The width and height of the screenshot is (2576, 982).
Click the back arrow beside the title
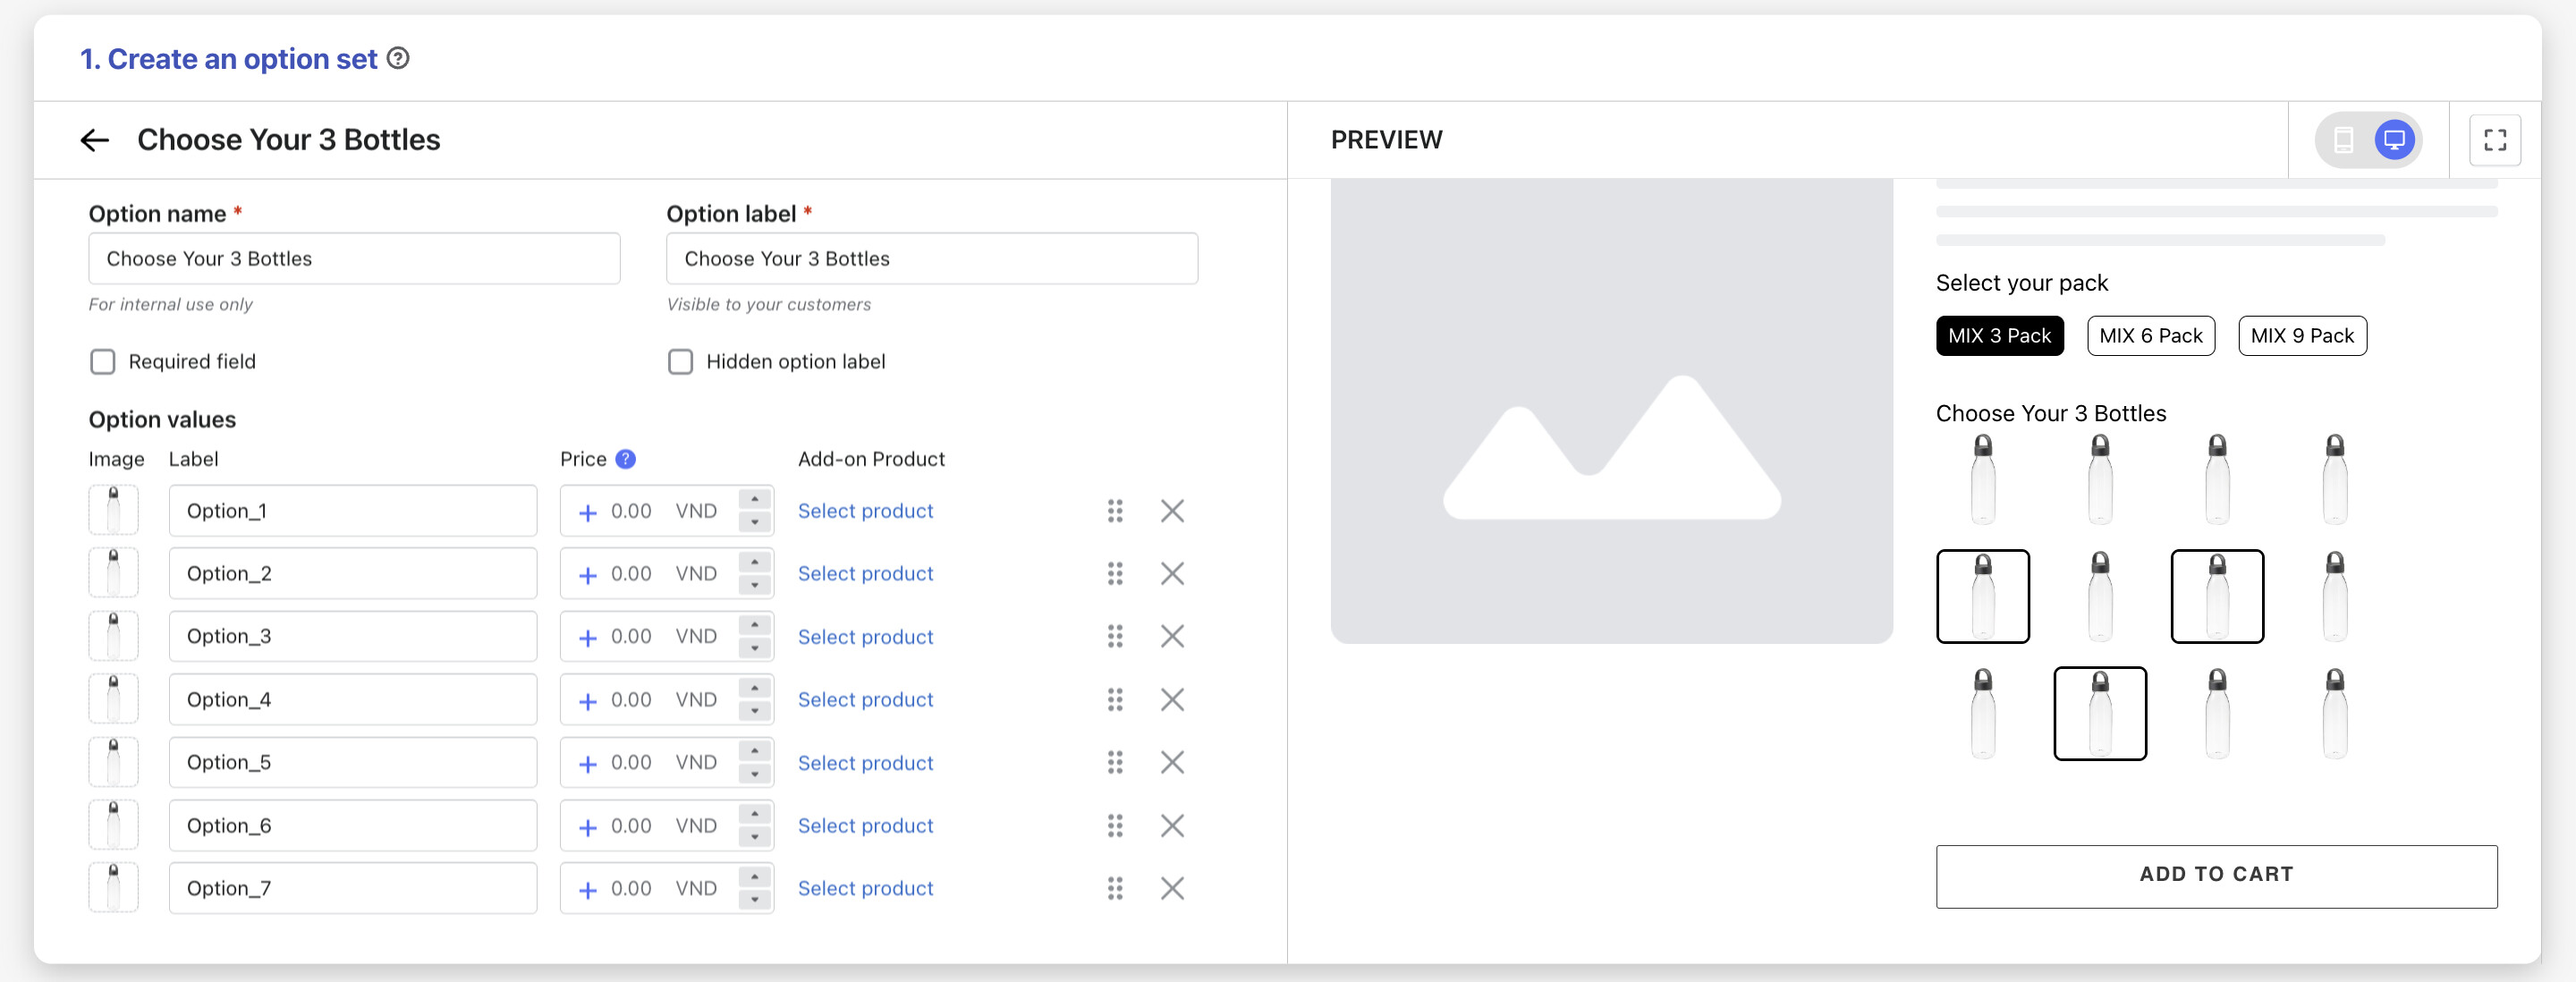[94, 140]
